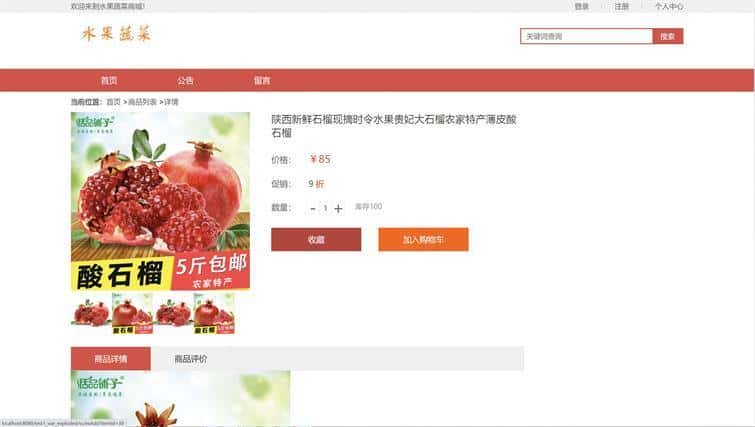Click the 登录 login link at top
The image size is (755, 427).
(582, 6)
